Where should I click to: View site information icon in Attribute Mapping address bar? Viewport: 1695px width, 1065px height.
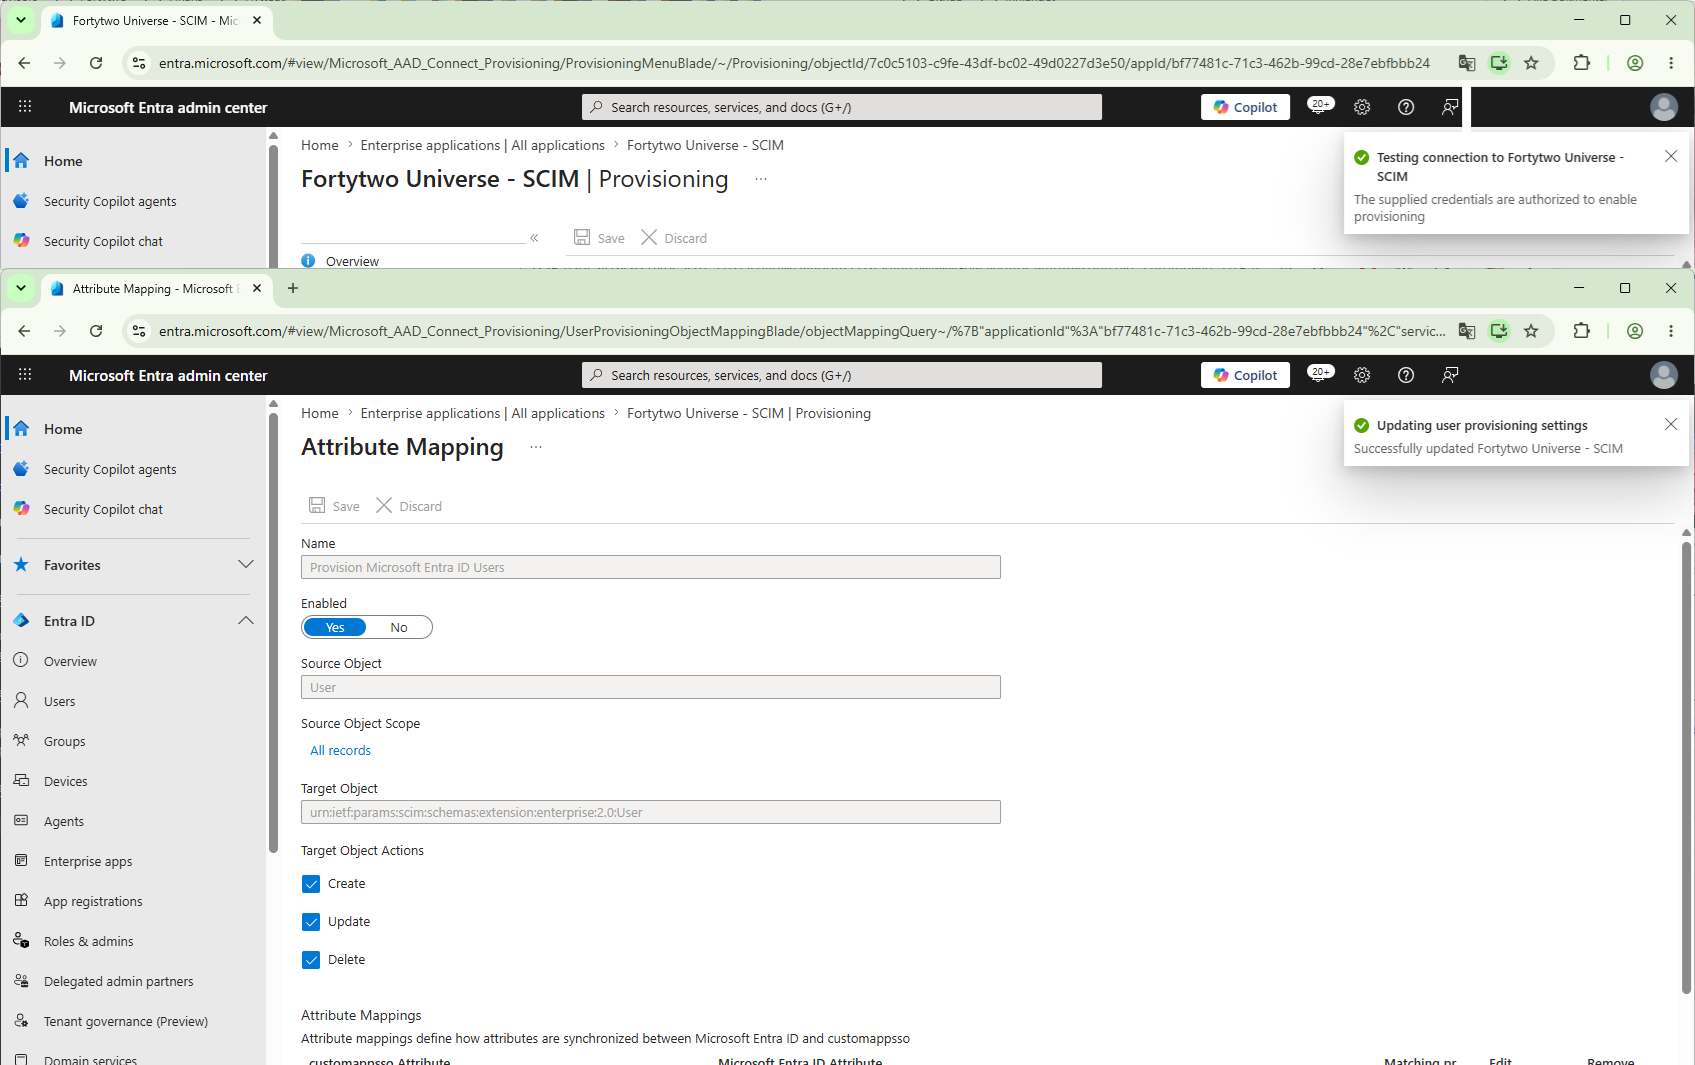[139, 331]
